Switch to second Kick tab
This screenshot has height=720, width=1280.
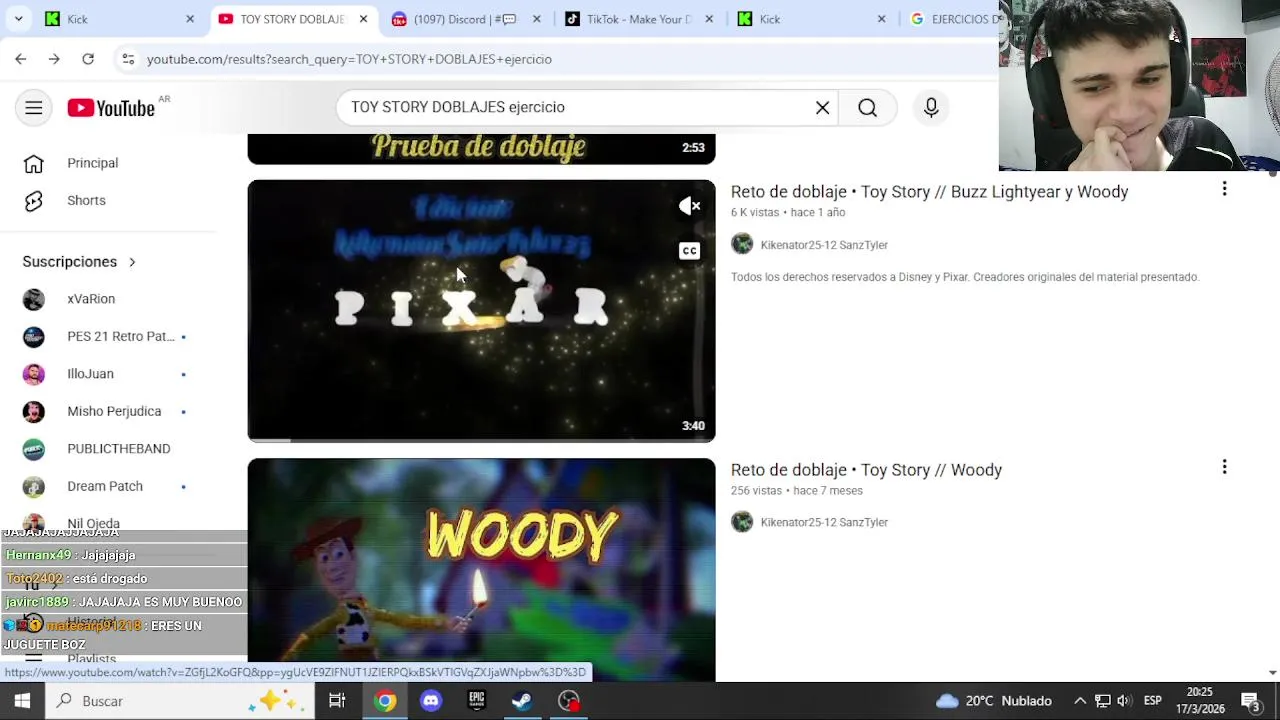[812, 19]
